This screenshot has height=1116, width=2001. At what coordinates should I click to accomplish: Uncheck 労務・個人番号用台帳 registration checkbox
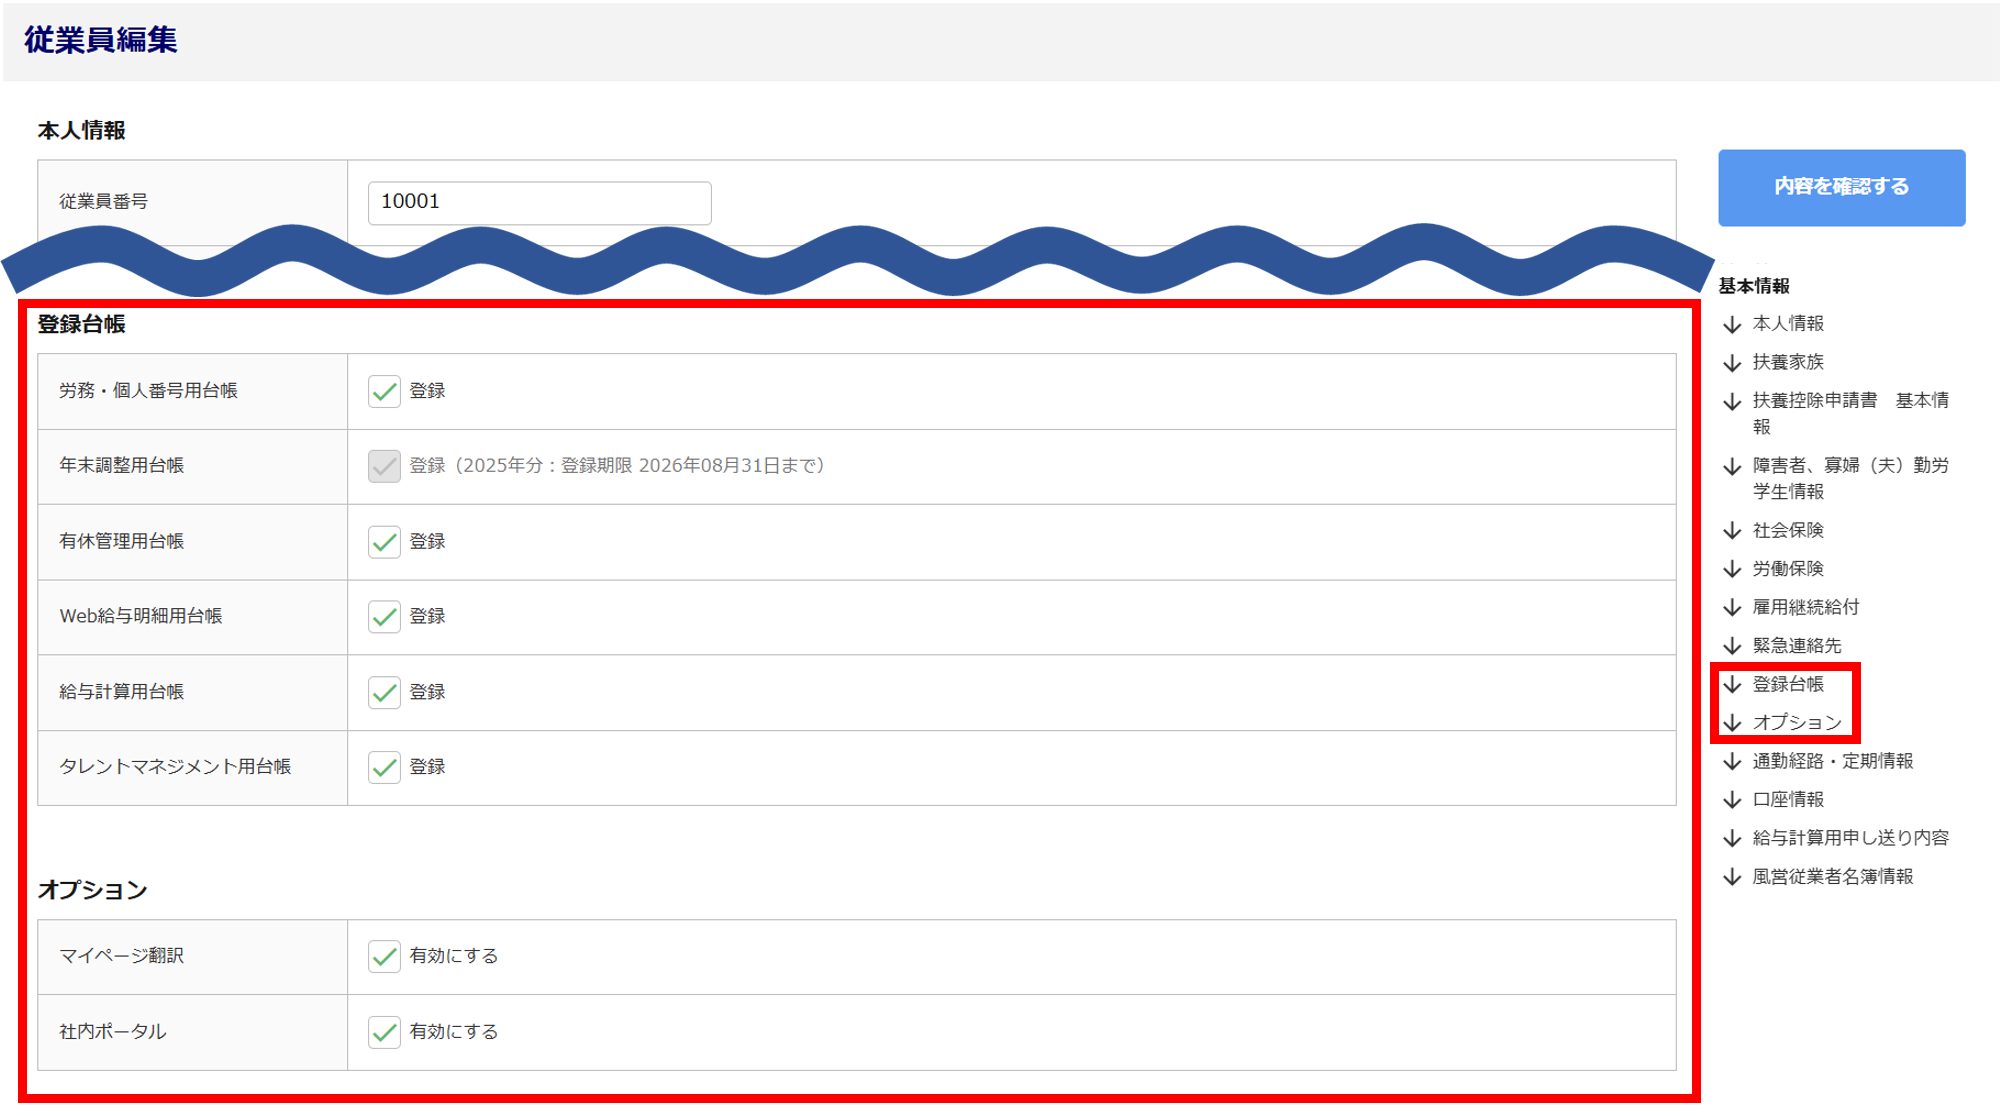tap(384, 391)
